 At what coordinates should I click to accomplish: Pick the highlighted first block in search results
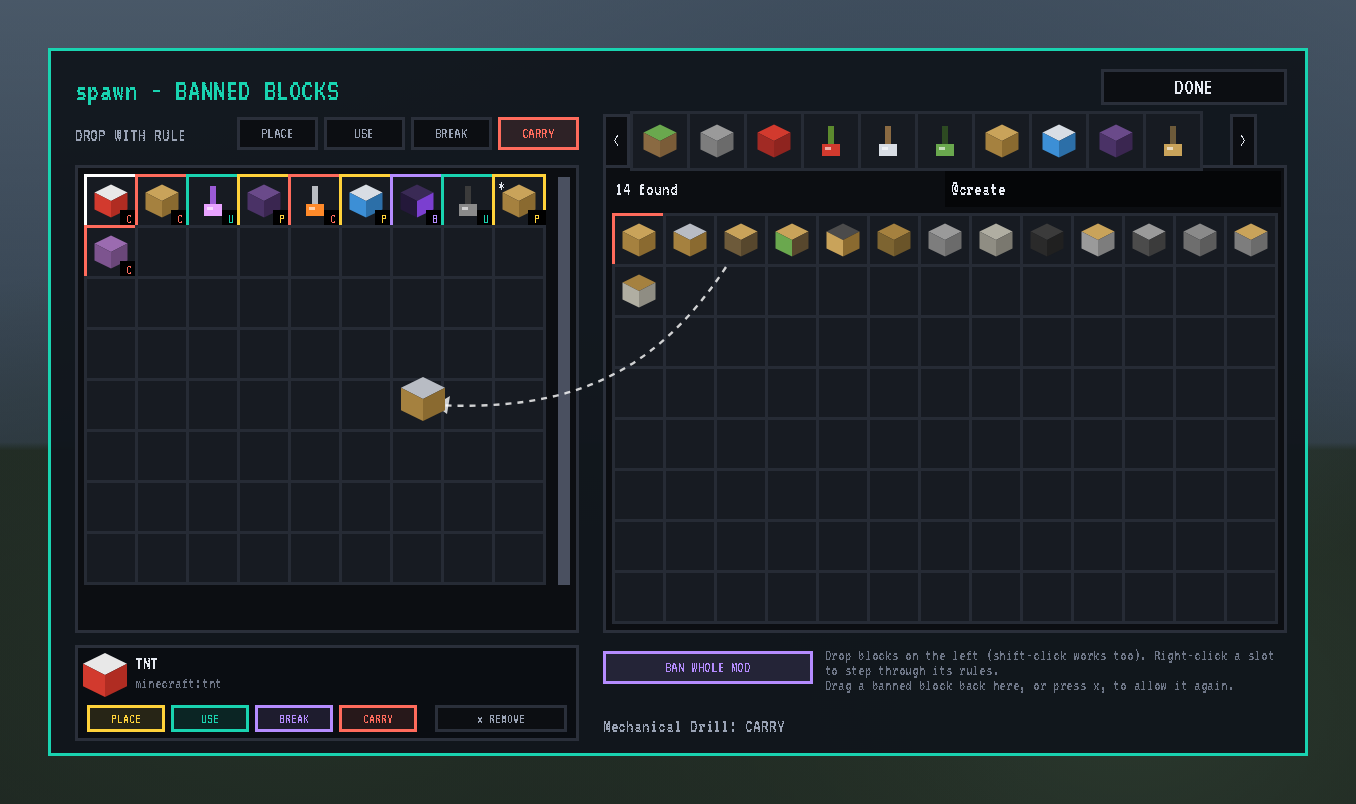pos(638,239)
